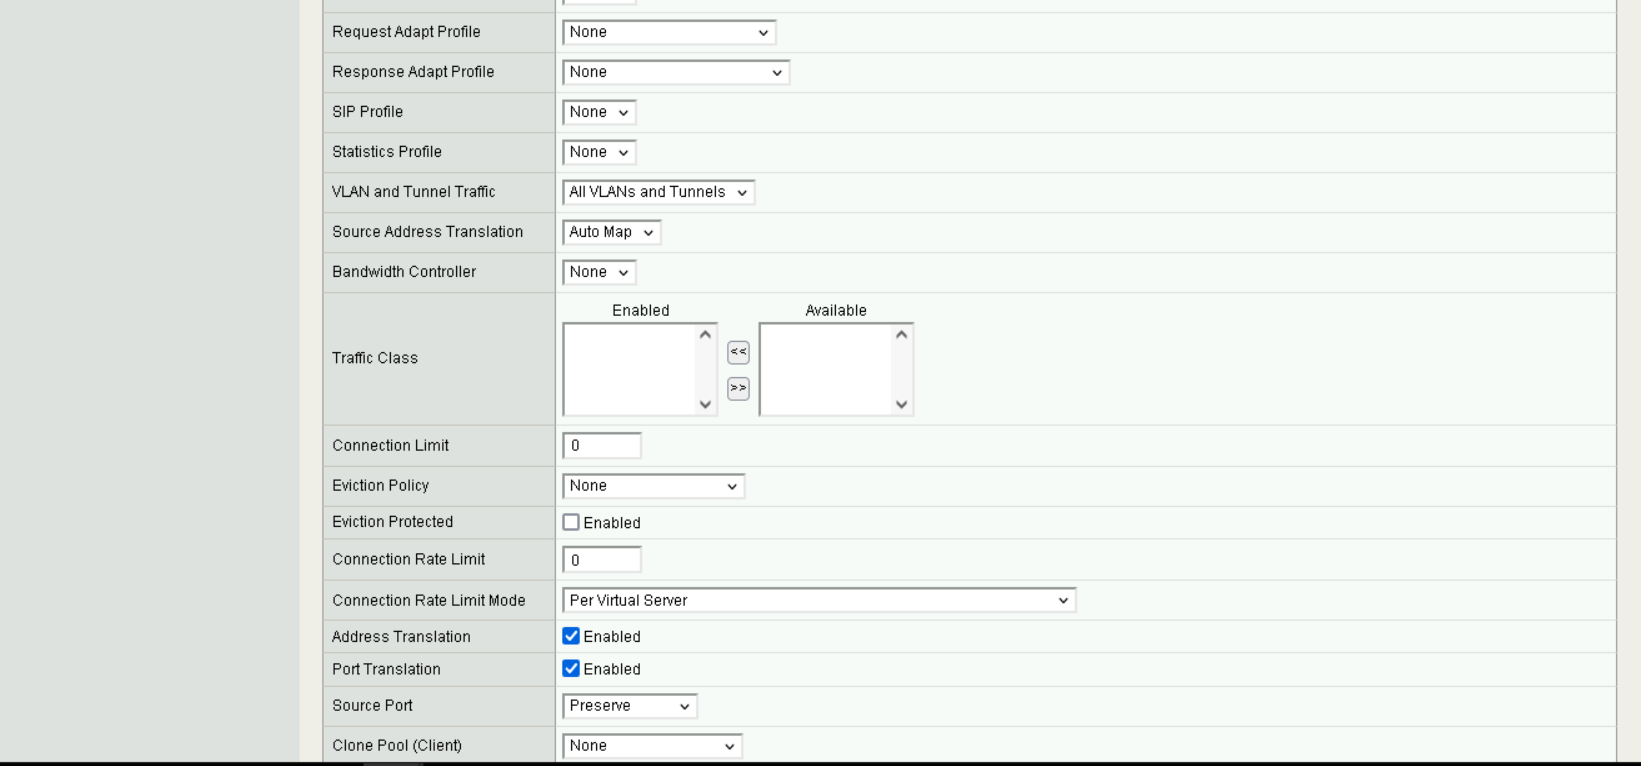Click the << move-to-enabled Traffic Class button

(738, 352)
